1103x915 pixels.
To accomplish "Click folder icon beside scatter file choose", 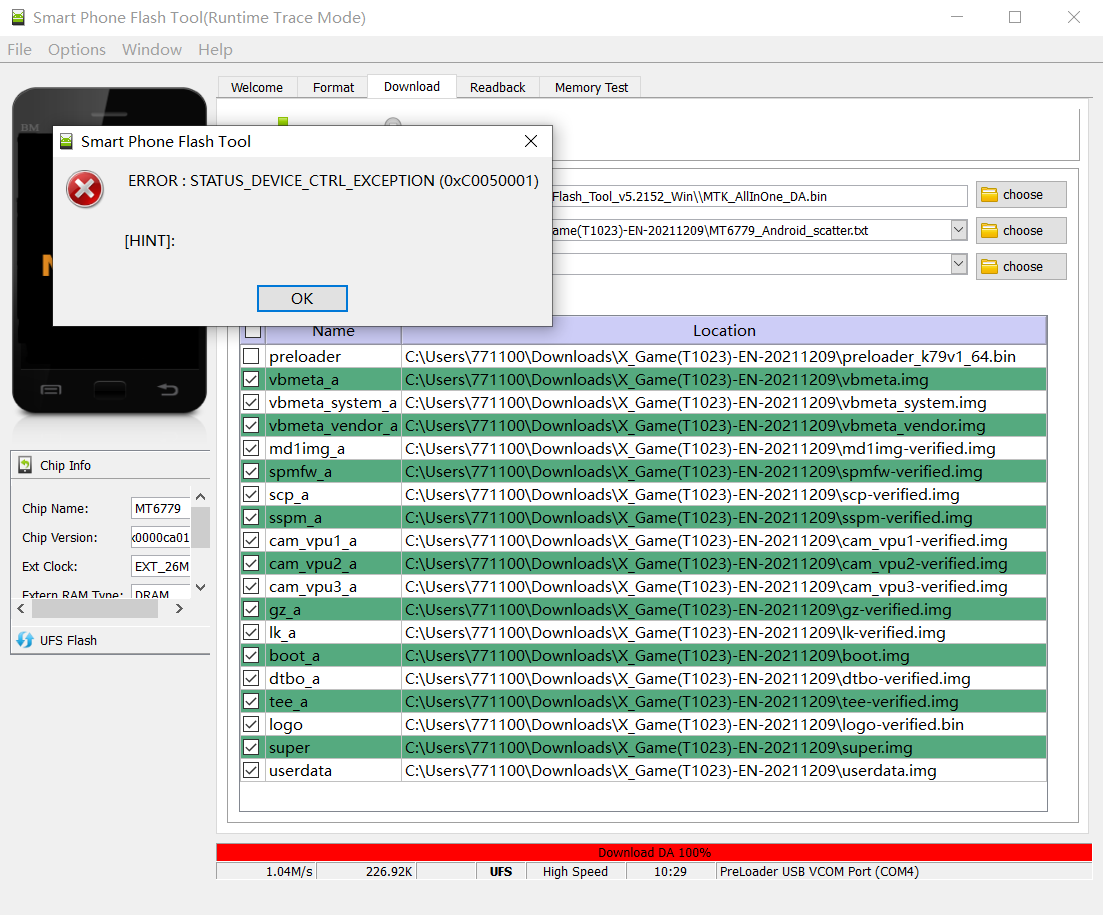I will pos(990,231).
